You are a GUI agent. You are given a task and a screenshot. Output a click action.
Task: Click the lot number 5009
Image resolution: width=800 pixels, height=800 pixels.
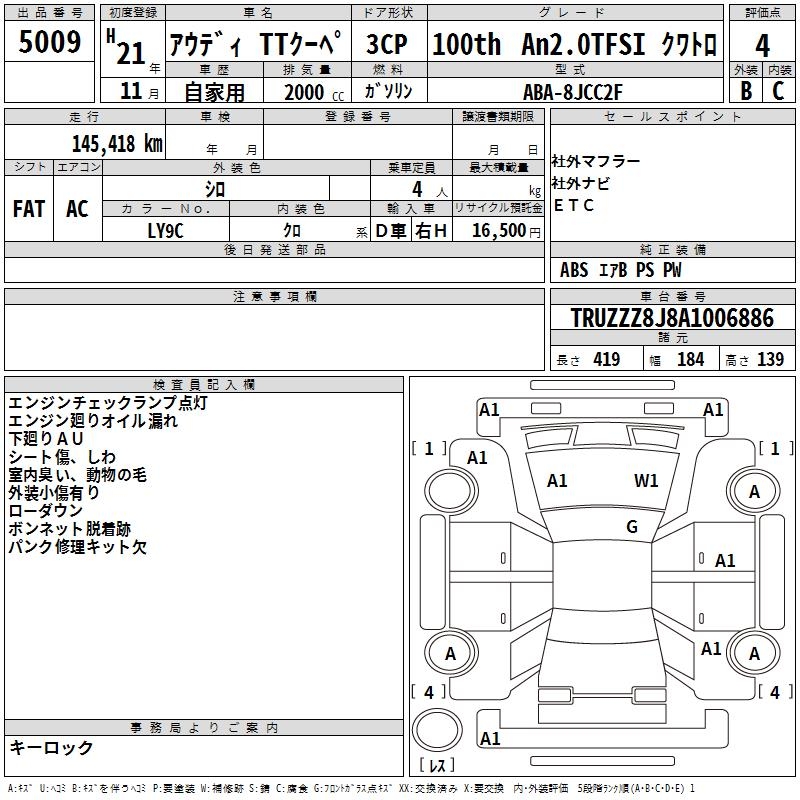[49, 42]
